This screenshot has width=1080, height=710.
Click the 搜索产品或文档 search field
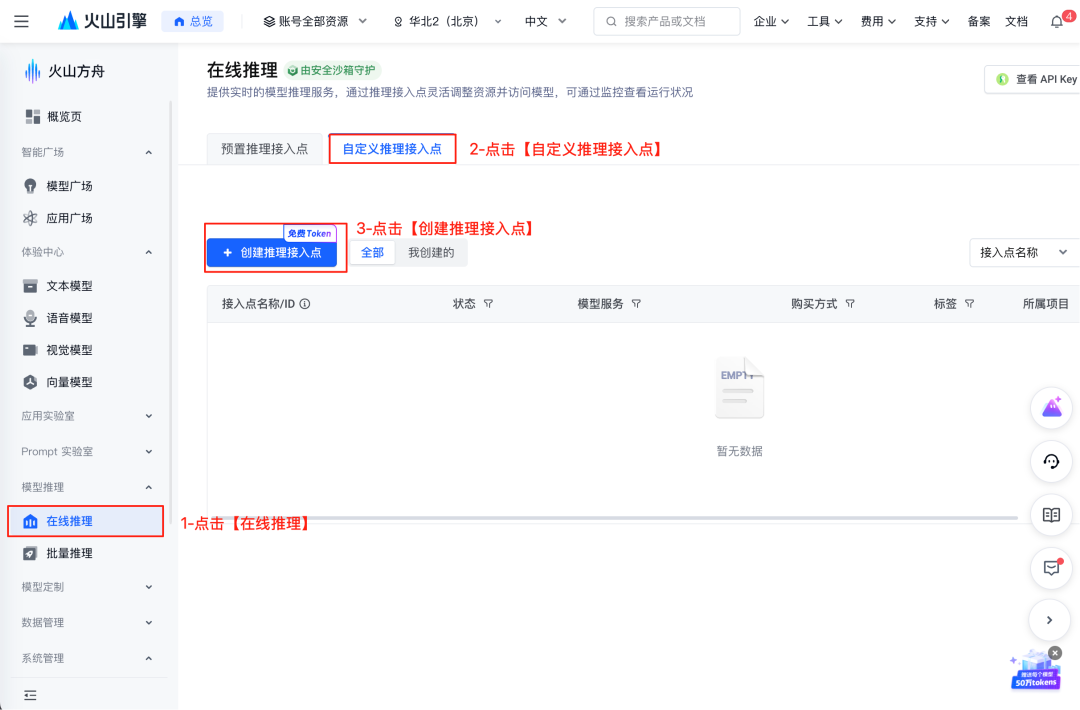coord(667,21)
